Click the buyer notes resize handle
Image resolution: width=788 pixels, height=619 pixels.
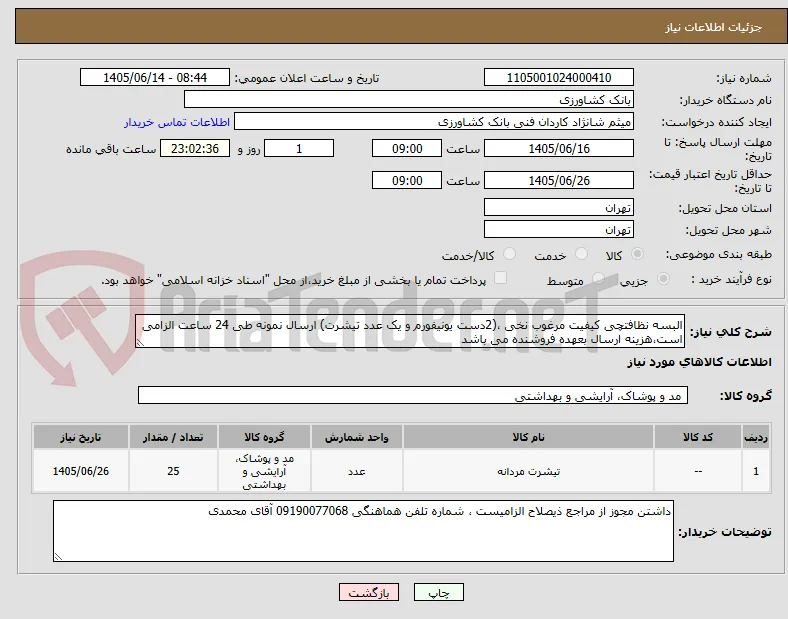point(58,556)
